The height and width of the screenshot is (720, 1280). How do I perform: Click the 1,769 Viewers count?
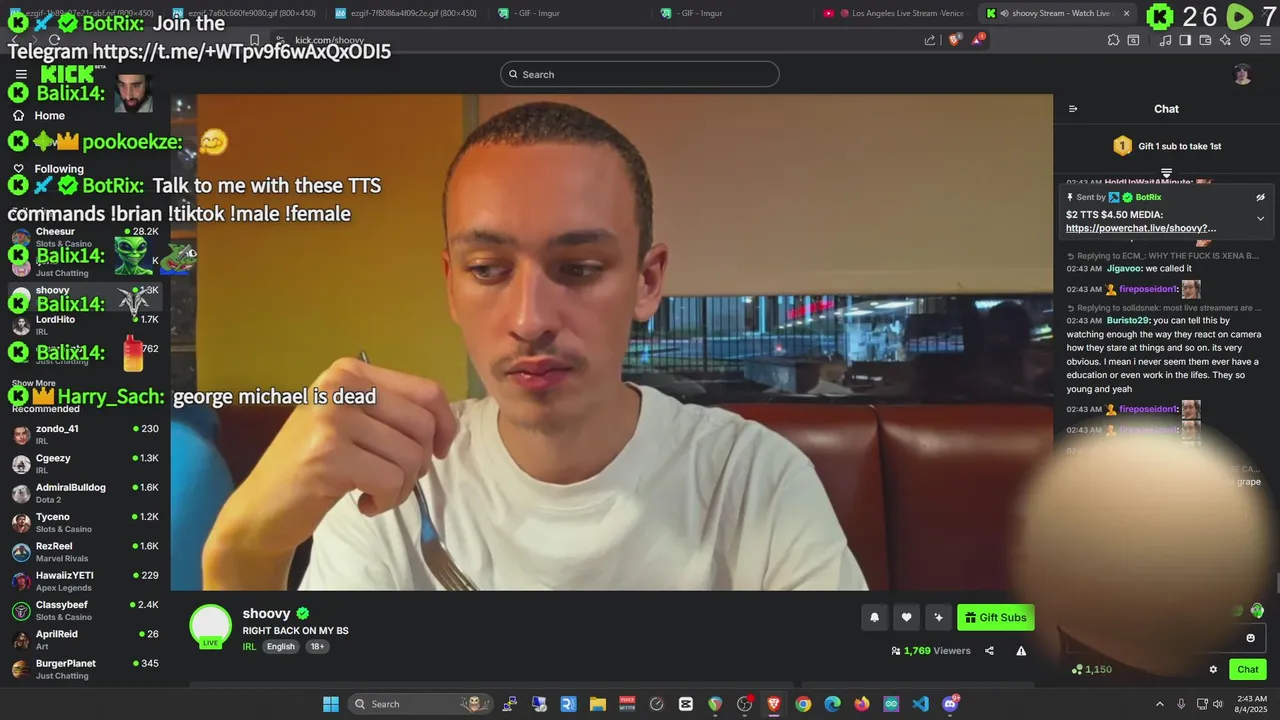[930, 651]
